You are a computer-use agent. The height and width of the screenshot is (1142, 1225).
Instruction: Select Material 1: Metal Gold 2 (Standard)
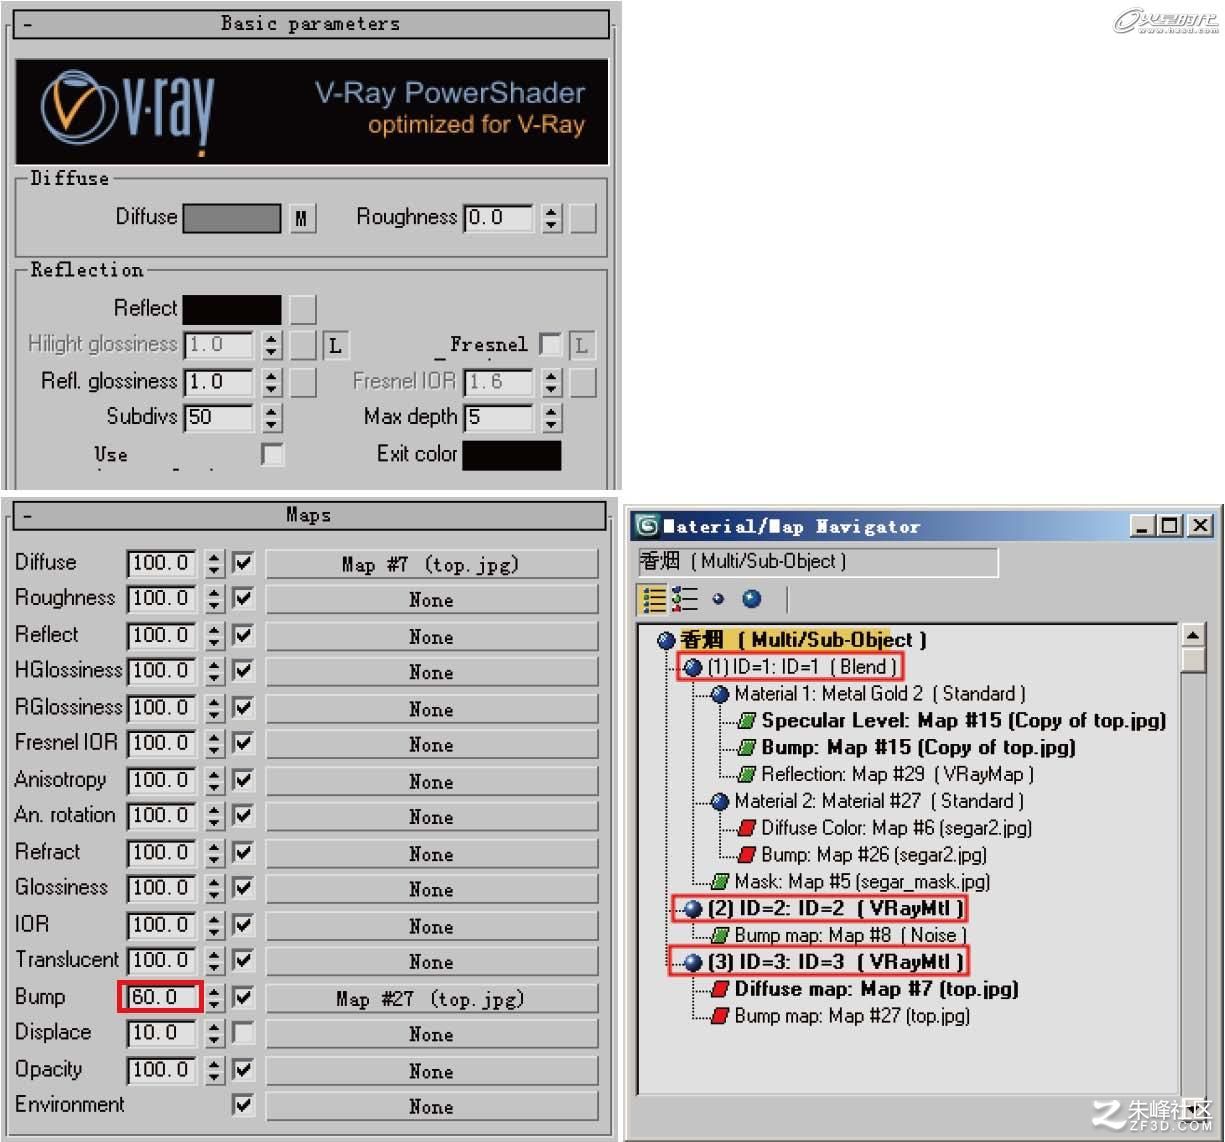[x=880, y=694]
